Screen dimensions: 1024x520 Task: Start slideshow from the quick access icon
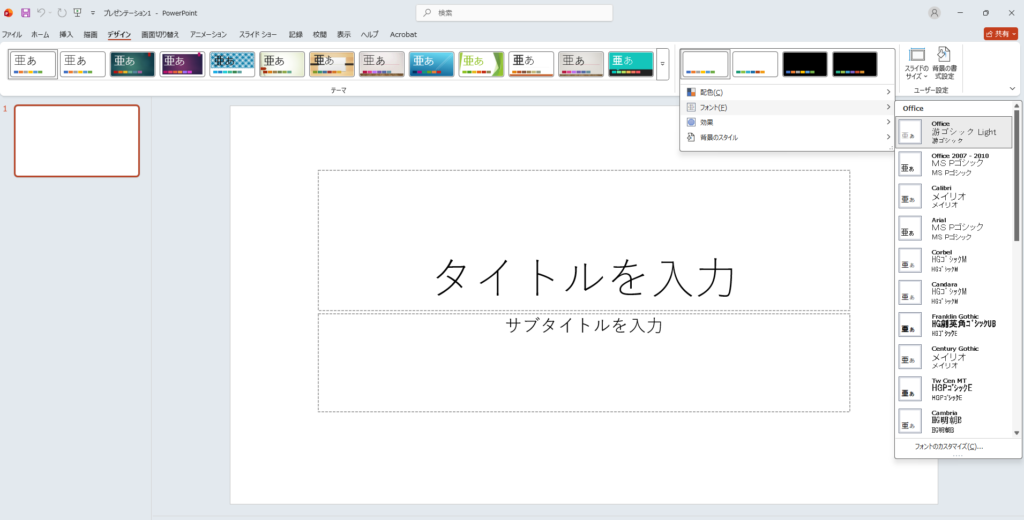77,13
